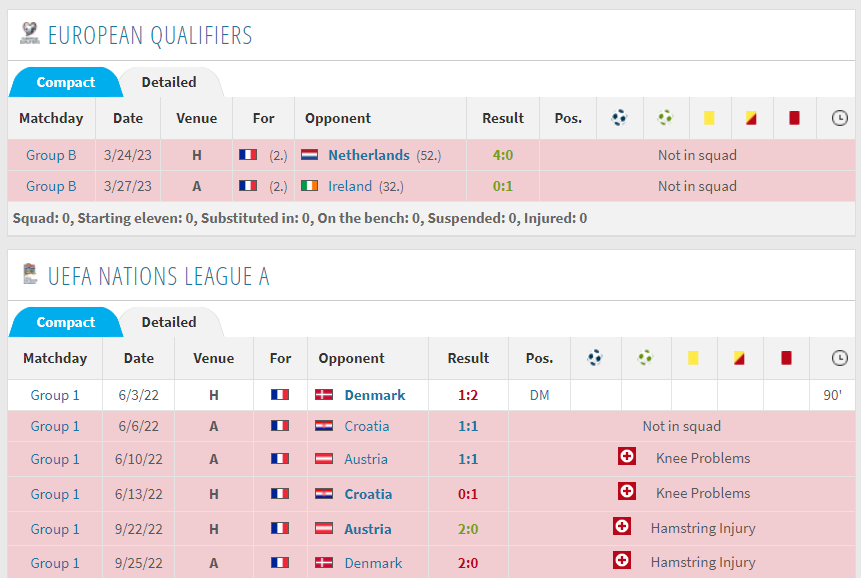Viewport: 861px width, 578px height.
Task: Click the minutes played clock icon in Nations League header
Action: 840,358
